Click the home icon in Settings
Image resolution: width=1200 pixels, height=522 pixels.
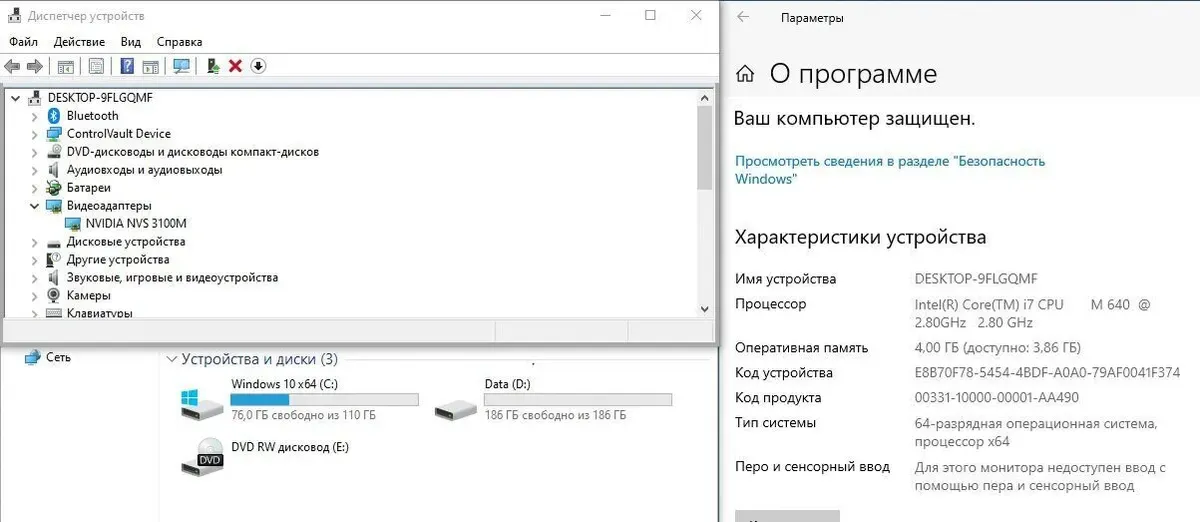pyautogui.click(x=744, y=74)
